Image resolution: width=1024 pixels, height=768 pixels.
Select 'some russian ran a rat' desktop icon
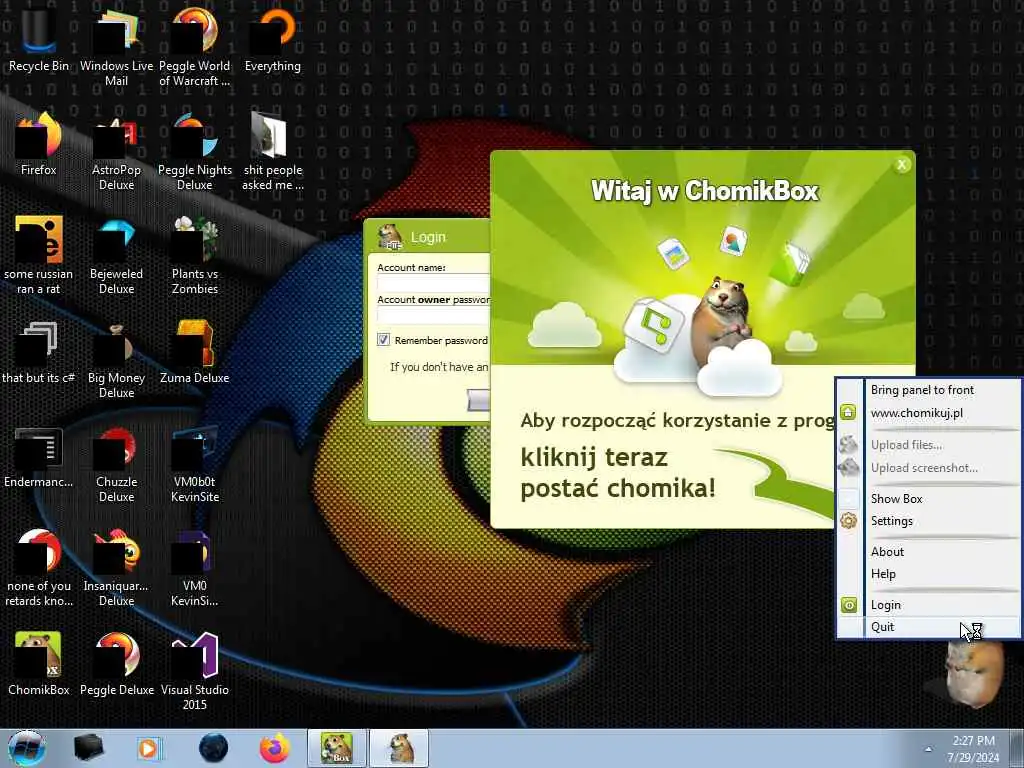[39, 255]
